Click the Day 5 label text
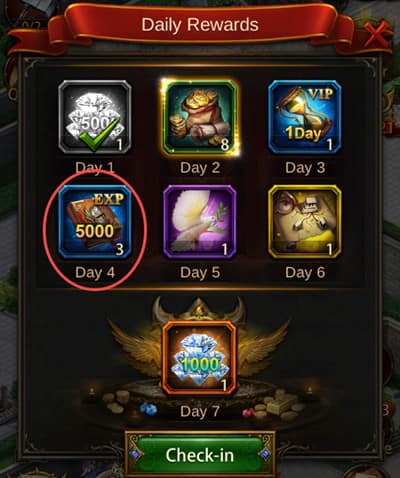The image size is (400, 478). 200,273
